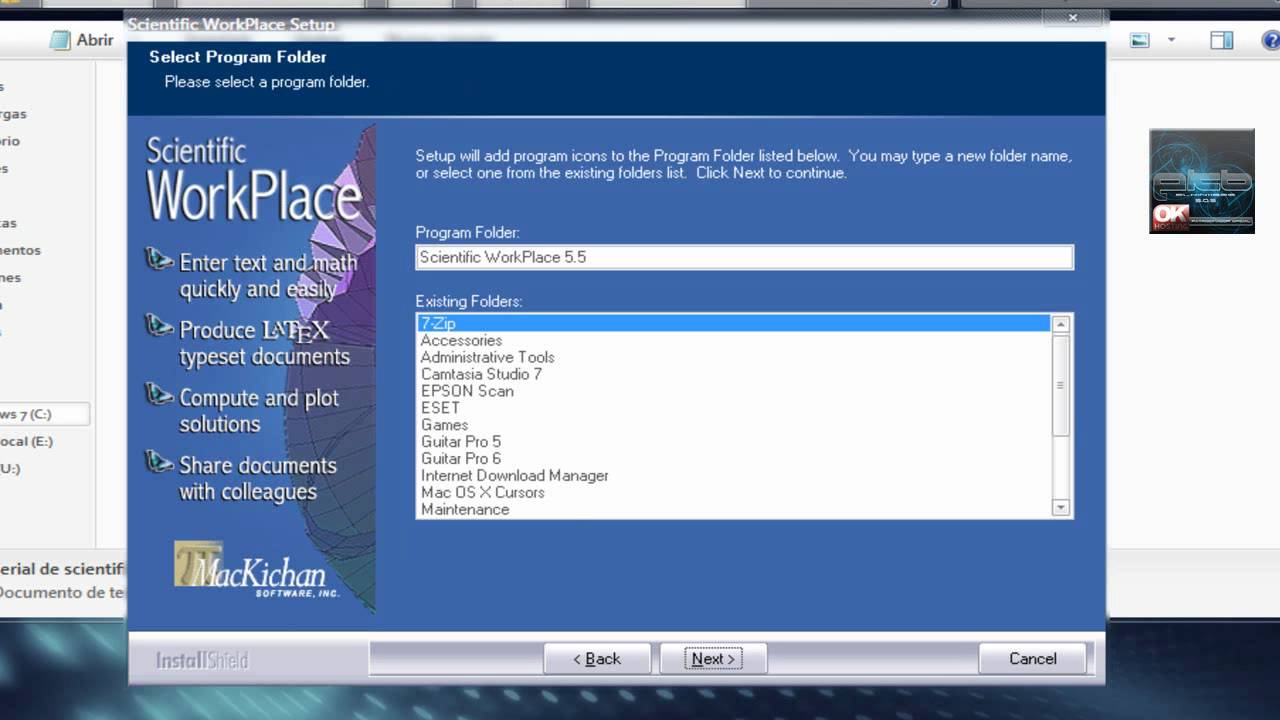The image size is (1280, 720).
Task: Click the Next button in setup
Action: tap(713, 658)
